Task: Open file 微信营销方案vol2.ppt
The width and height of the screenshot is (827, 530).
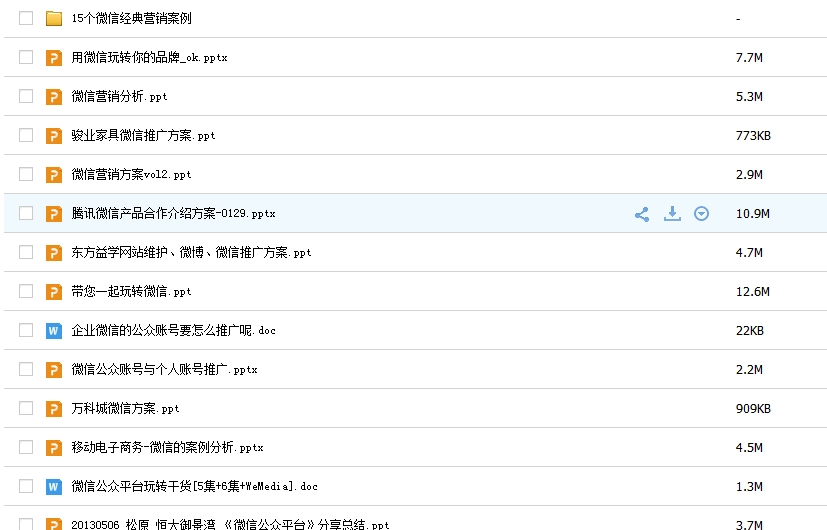Action: point(131,175)
